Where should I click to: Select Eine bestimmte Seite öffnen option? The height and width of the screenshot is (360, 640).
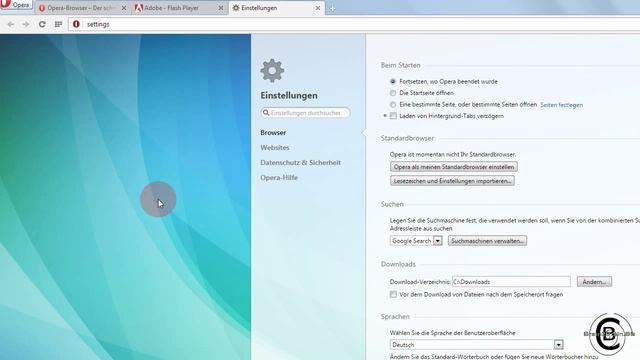click(x=393, y=105)
